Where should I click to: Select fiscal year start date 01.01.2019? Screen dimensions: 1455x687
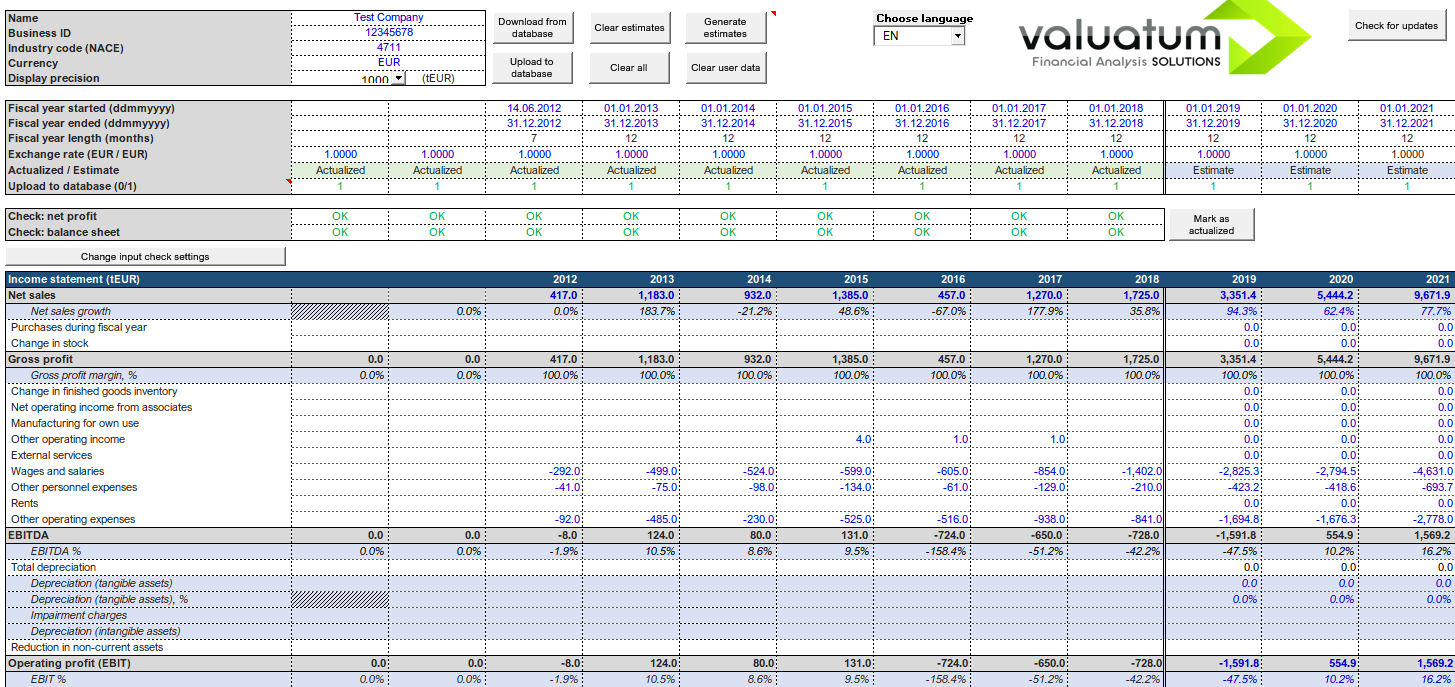point(1213,108)
